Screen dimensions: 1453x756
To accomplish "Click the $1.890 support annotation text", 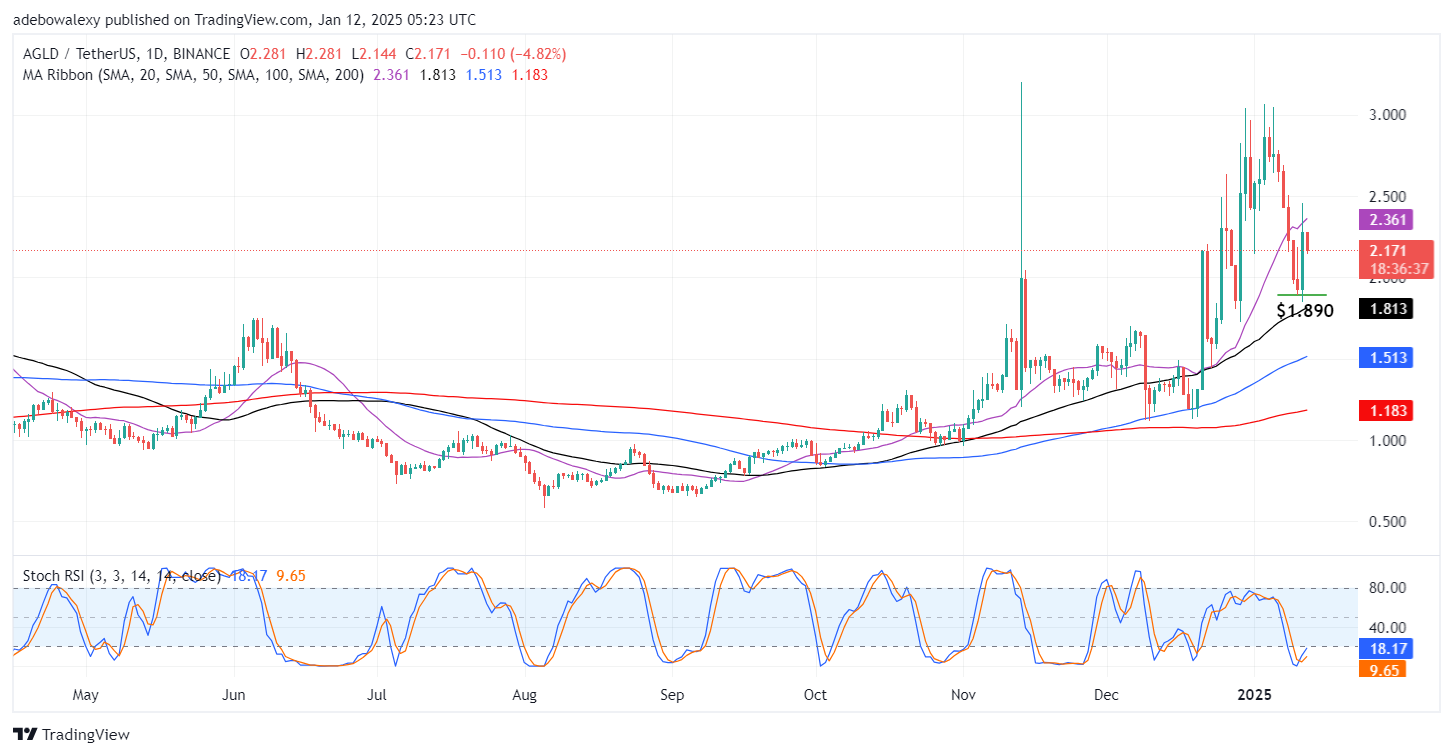I will coord(1305,310).
